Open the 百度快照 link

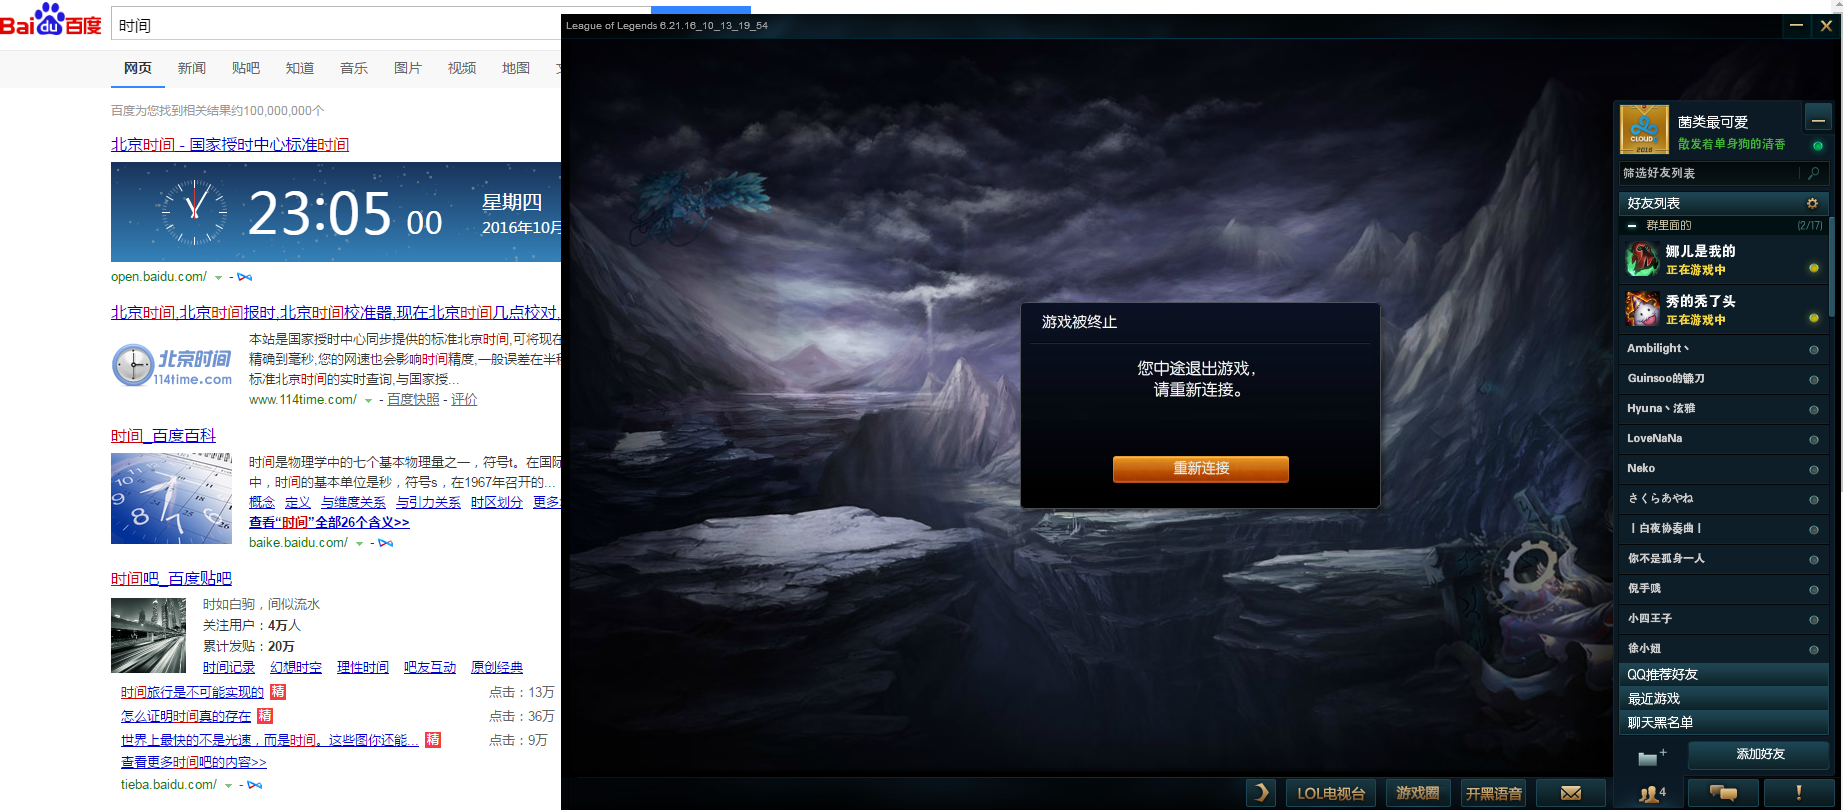coord(413,400)
